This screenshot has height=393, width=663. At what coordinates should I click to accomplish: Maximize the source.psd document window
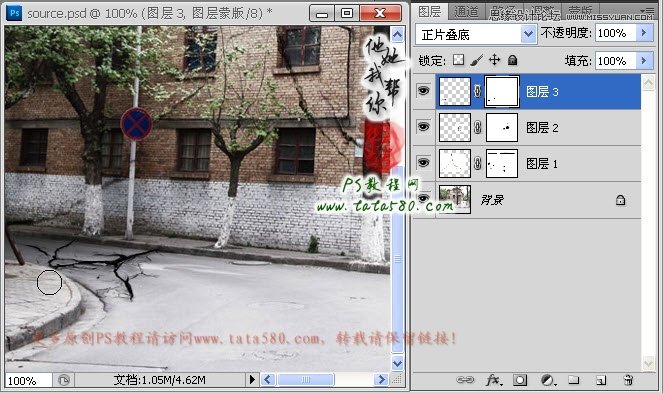(347, 13)
